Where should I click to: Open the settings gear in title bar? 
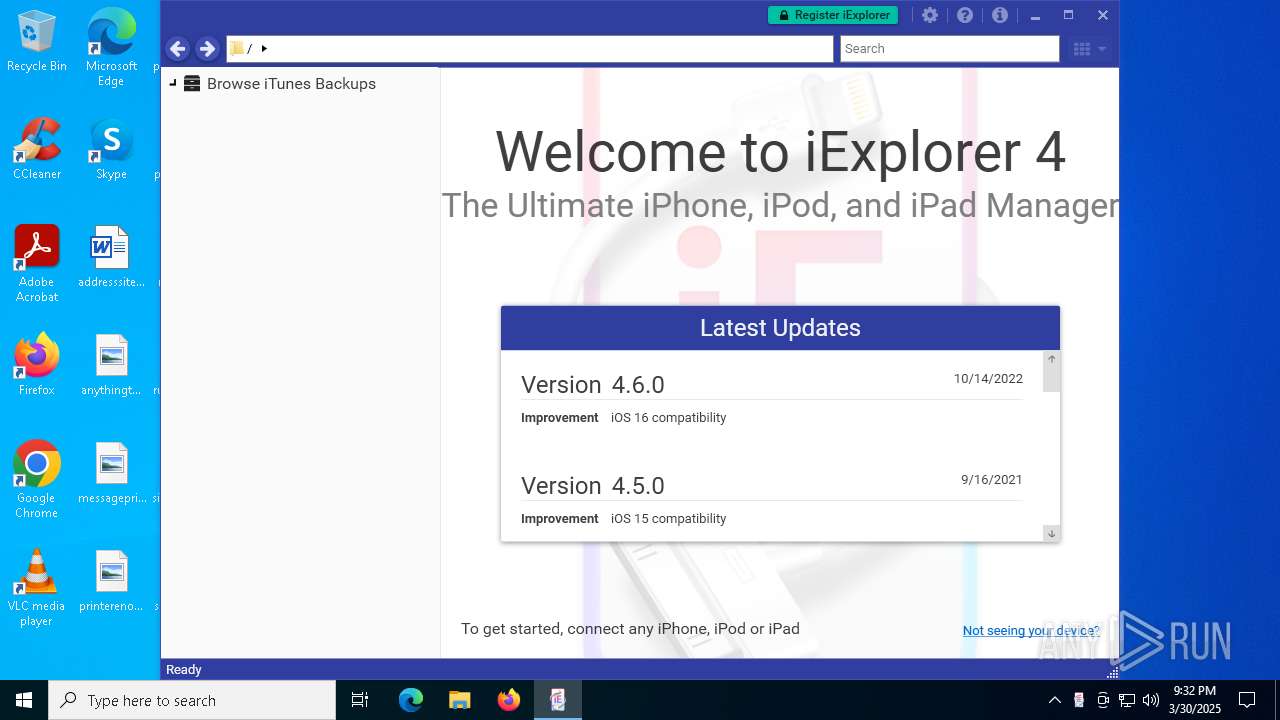point(930,15)
